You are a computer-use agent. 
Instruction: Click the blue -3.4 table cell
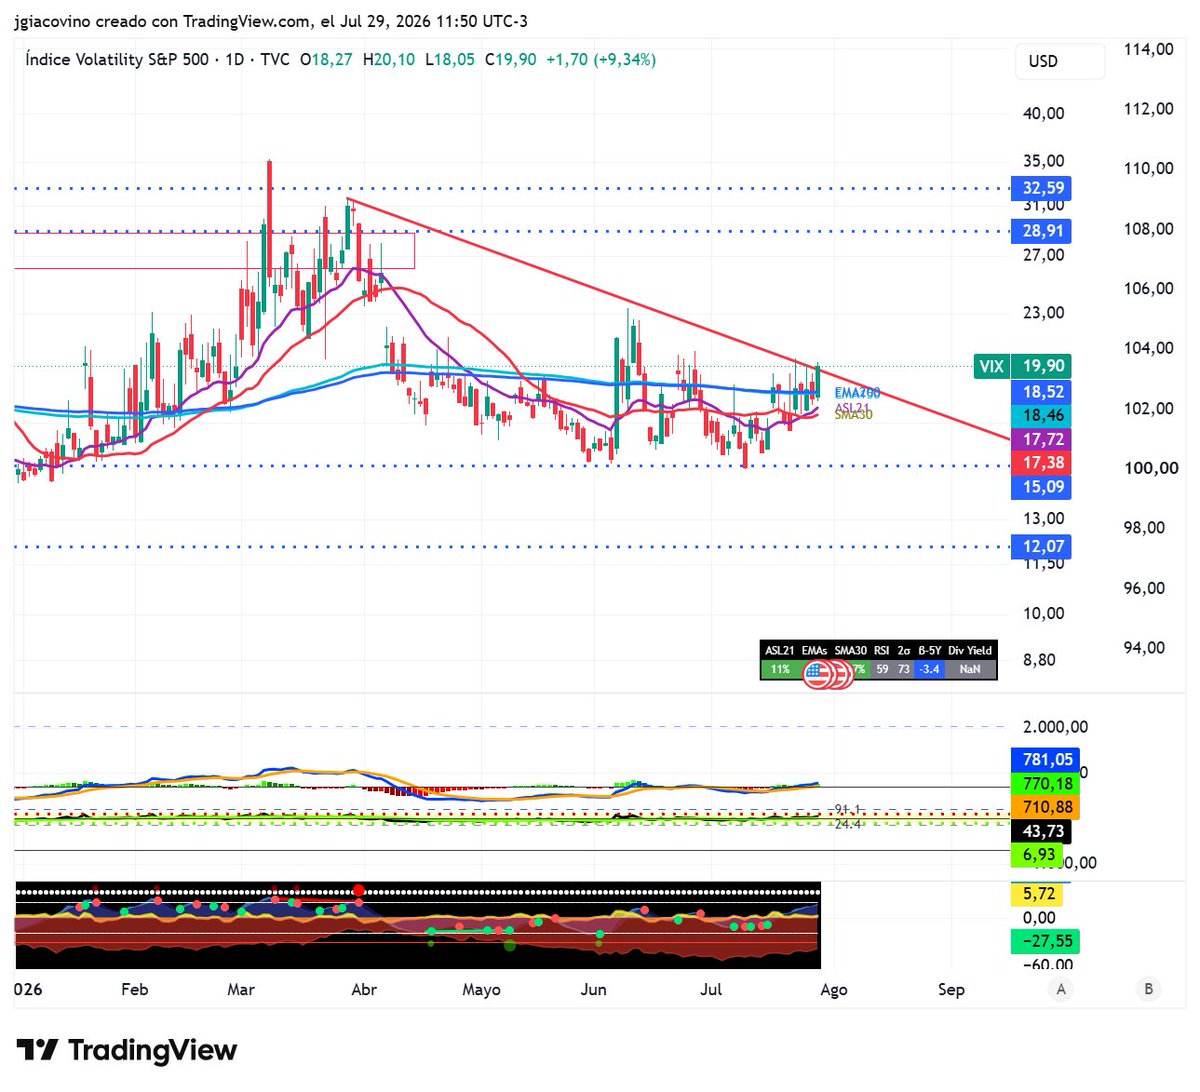[930, 669]
